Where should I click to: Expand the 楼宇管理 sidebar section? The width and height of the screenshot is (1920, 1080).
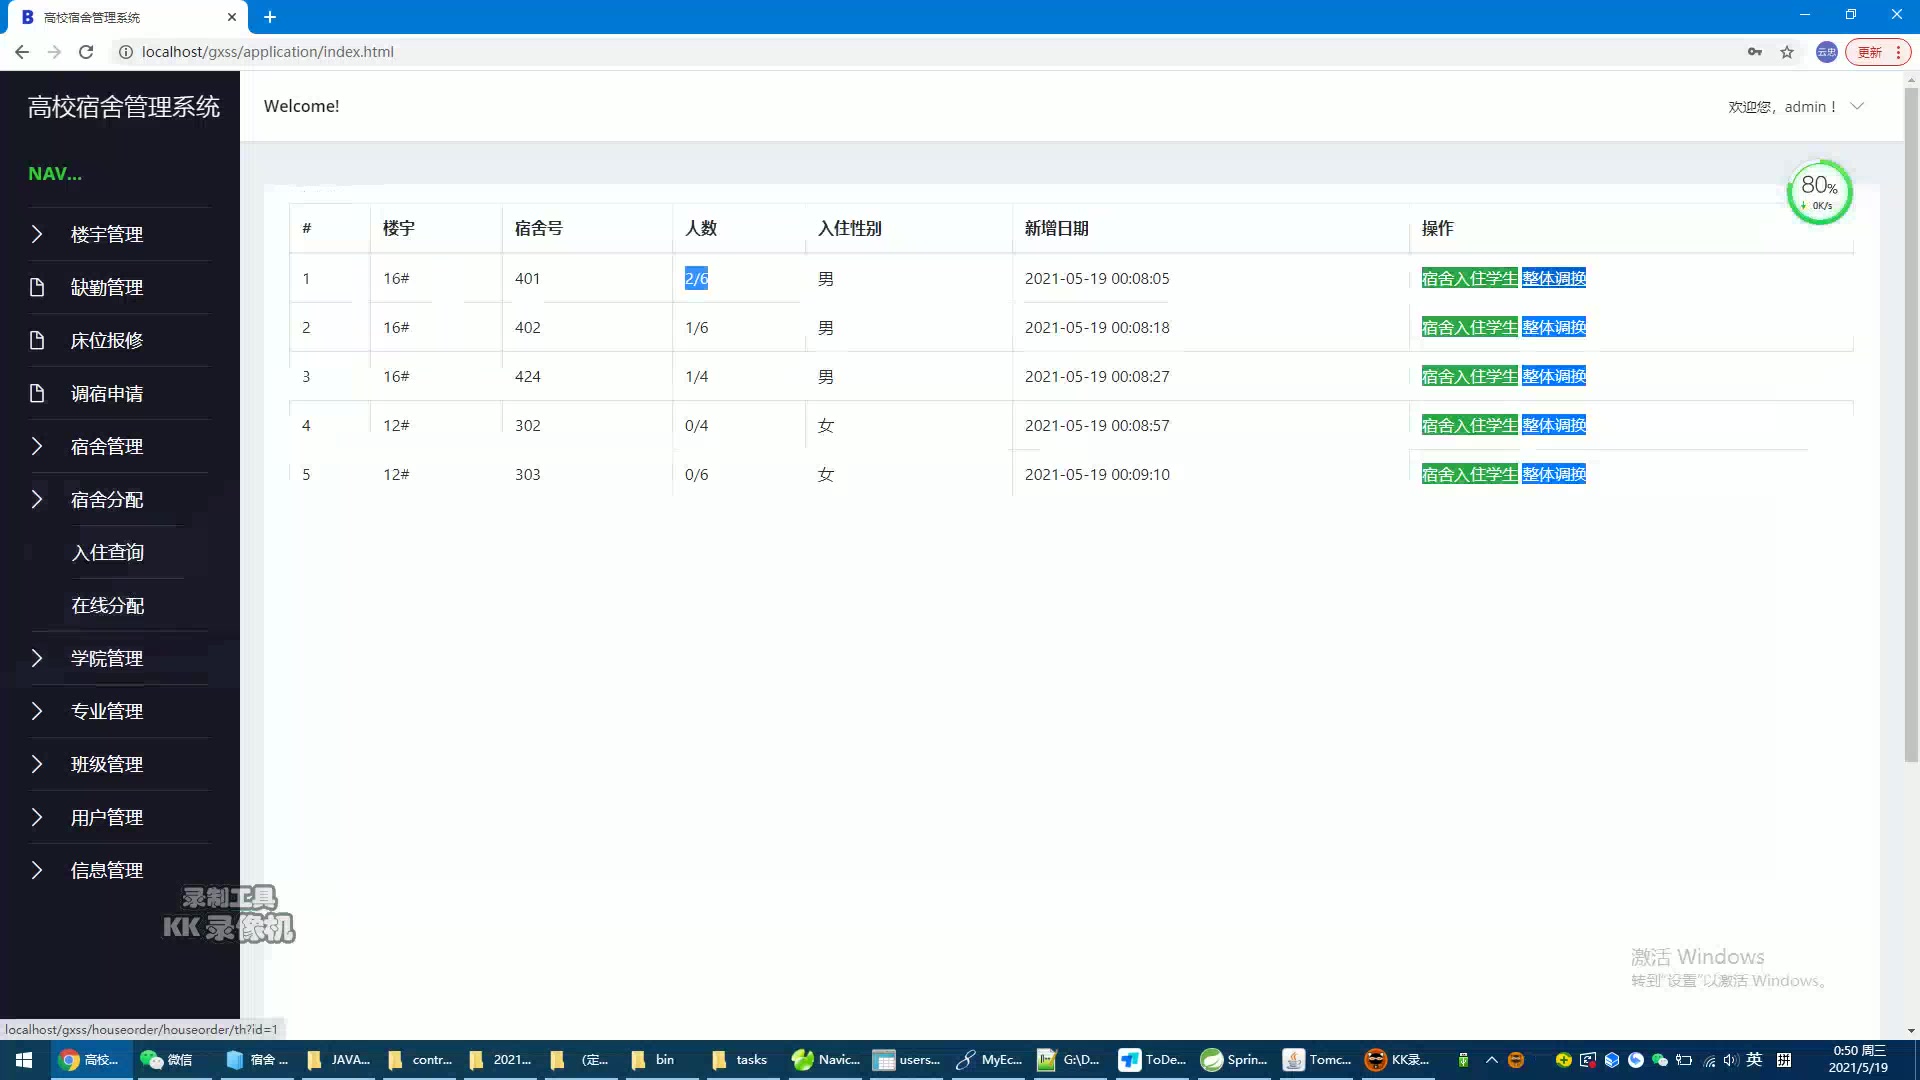(x=105, y=233)
